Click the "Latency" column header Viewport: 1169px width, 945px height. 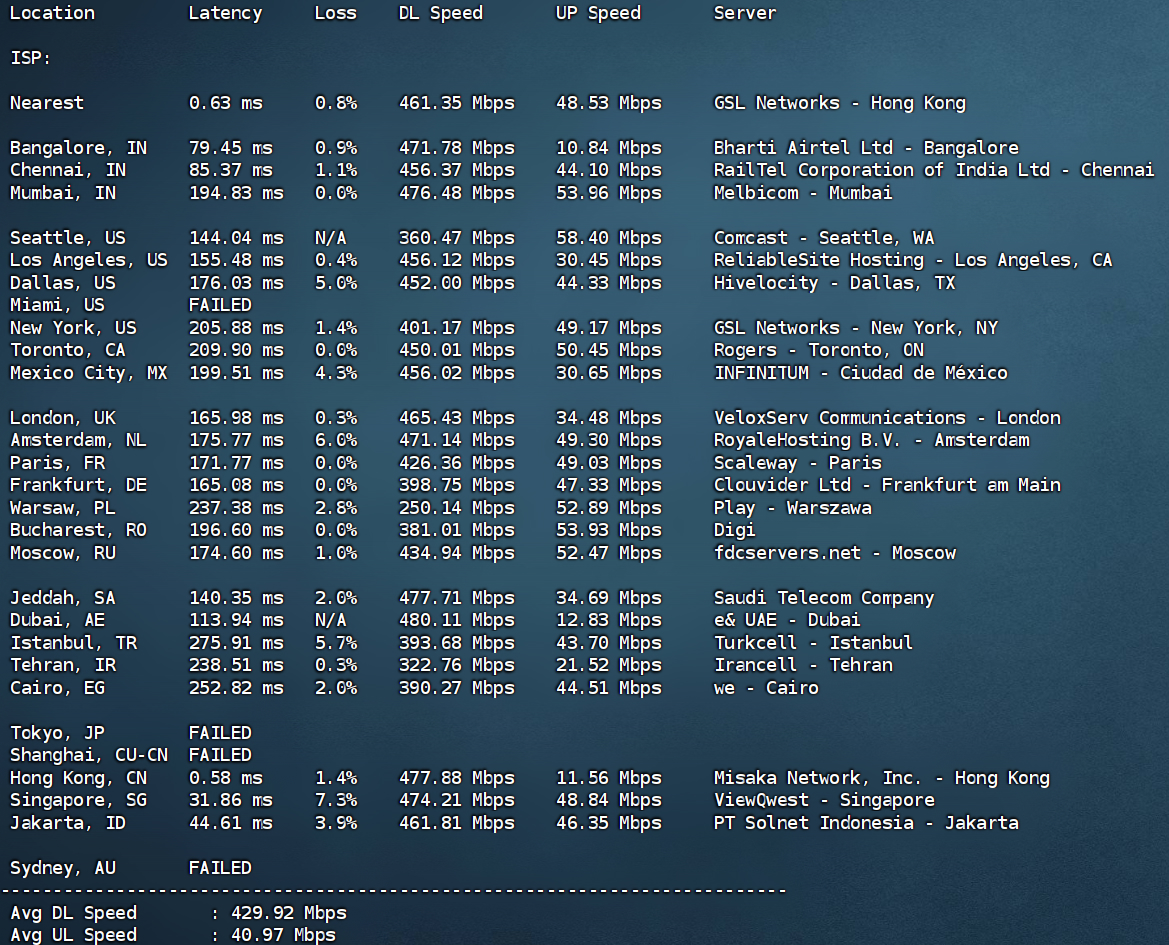tap(225, 13)
